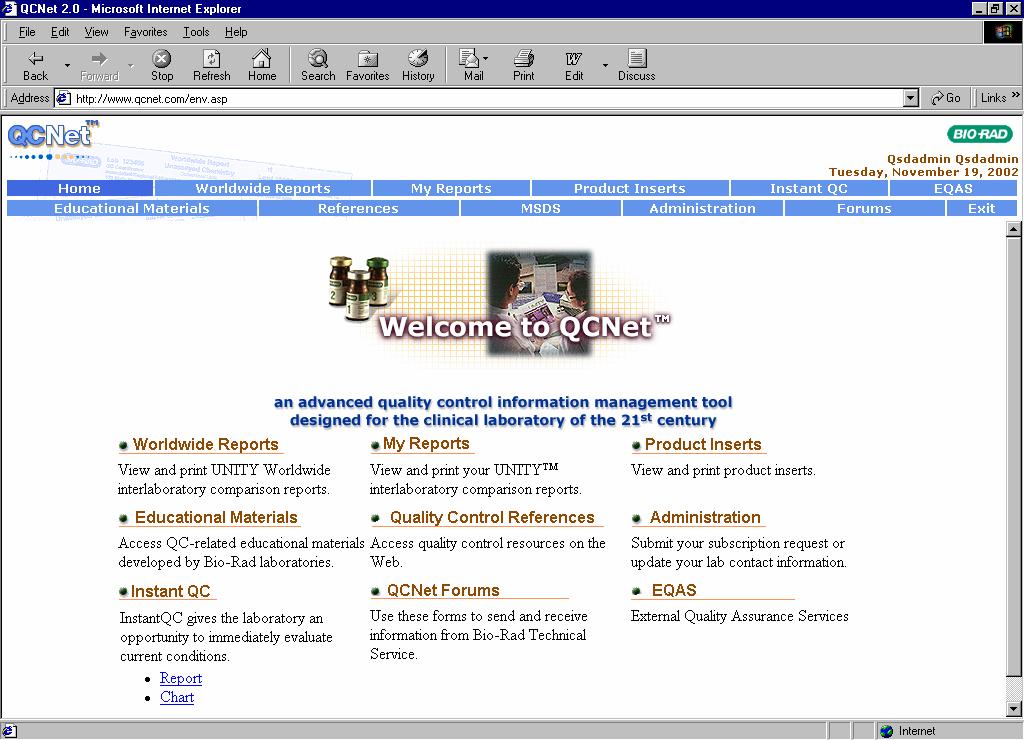This screenshot has height=740, width=1024.
Task: Select Educational Materials navigation tab
Action: click(132, 208)
